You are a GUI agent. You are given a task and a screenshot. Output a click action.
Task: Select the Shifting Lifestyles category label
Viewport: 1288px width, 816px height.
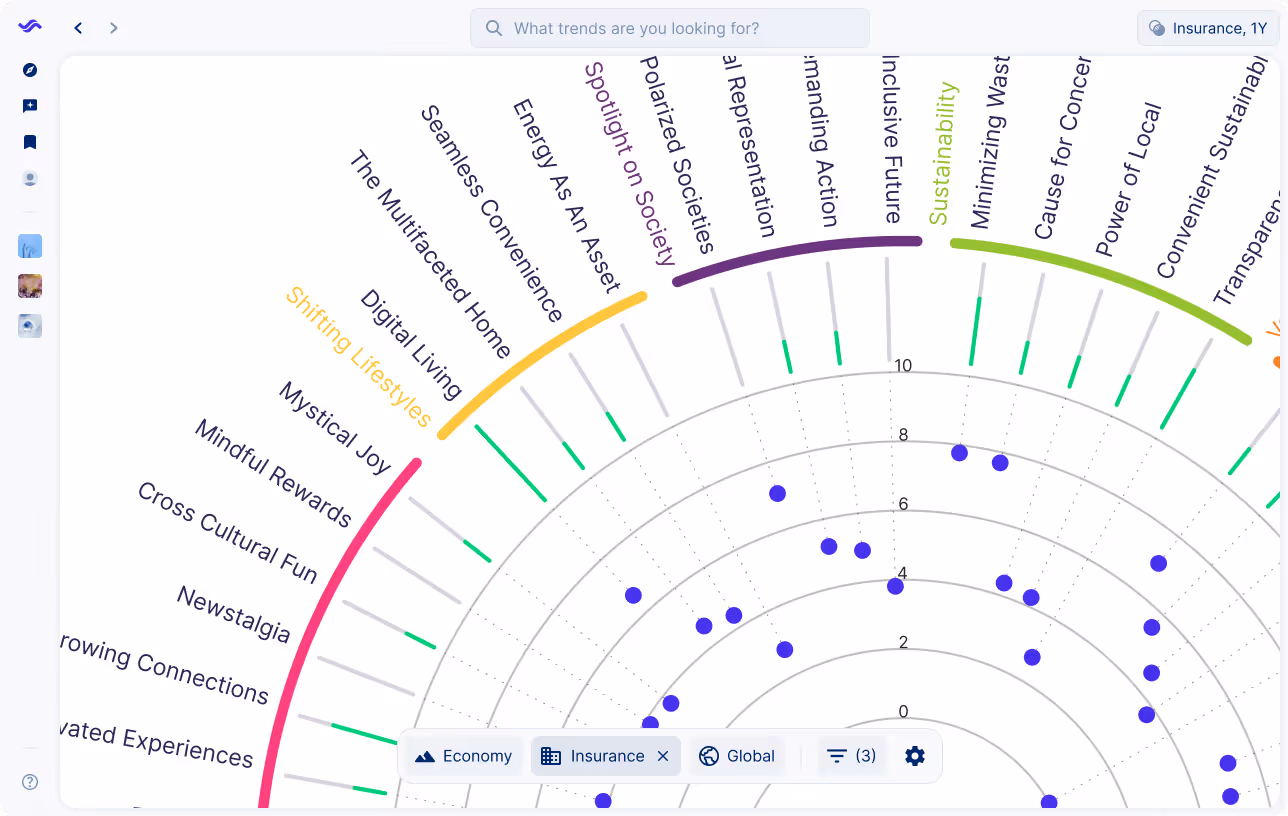[x=359, y=358]
